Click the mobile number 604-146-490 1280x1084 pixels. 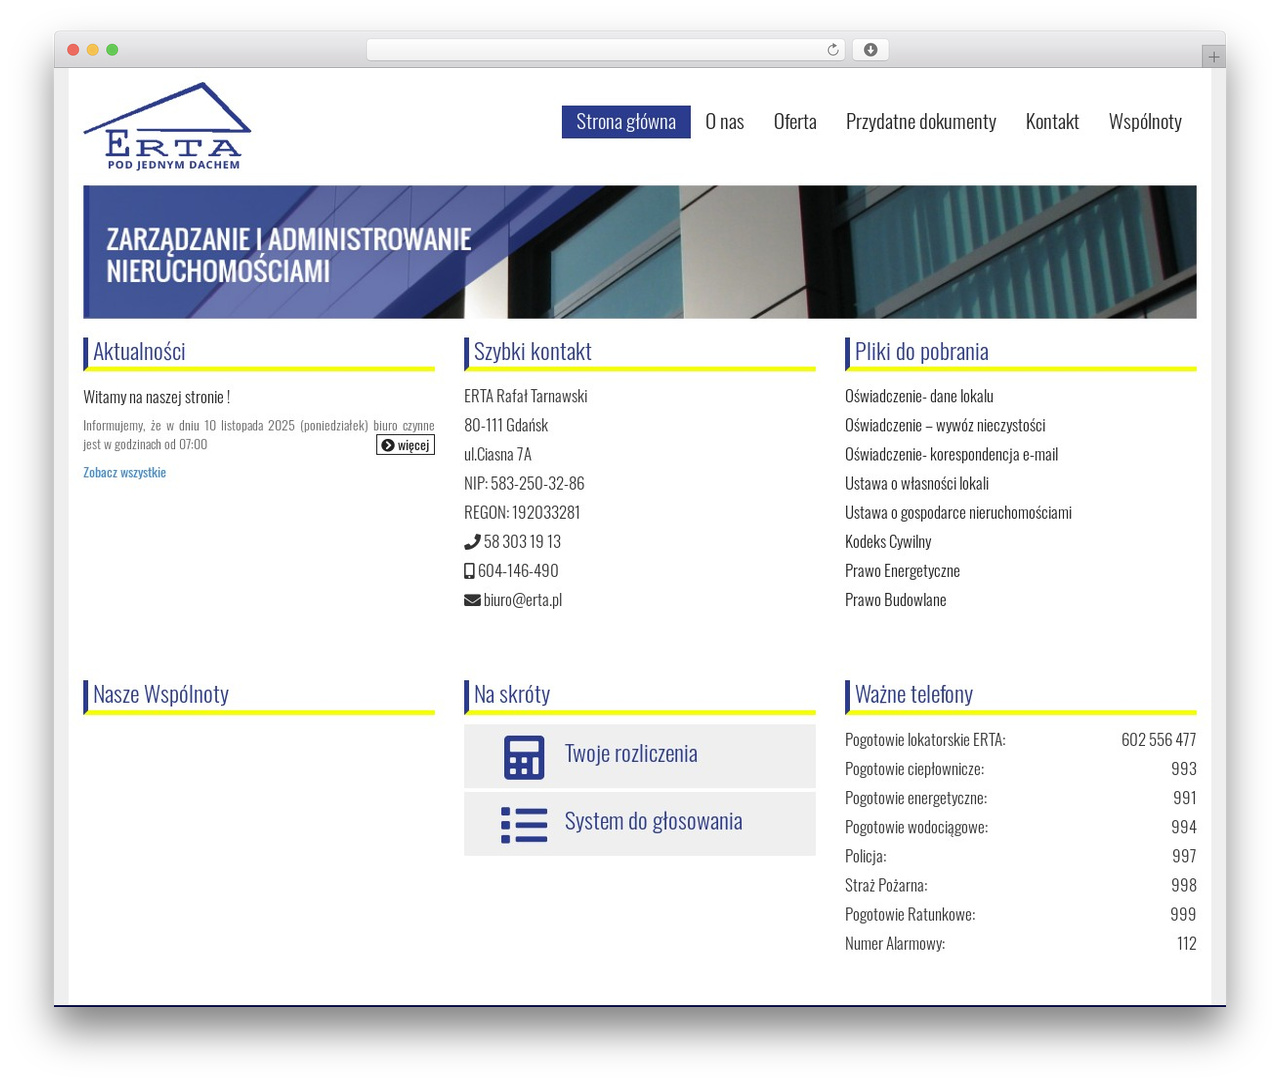(518, 571)
